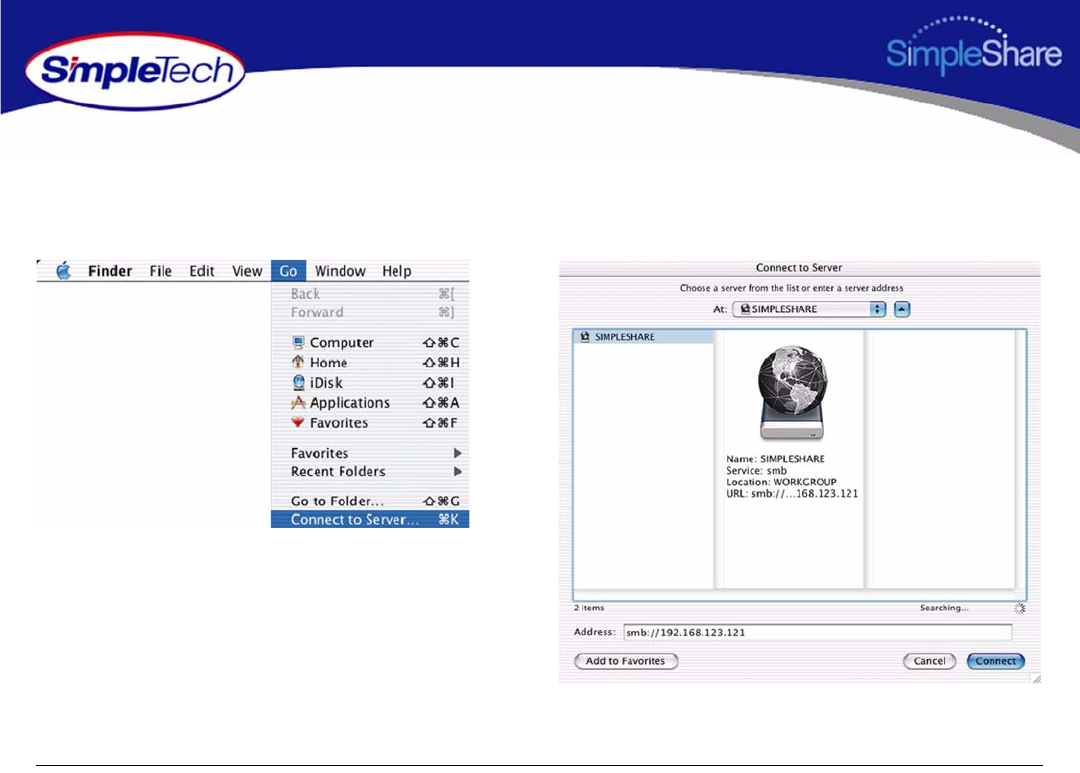Click the Favorites heart icon
This screenshot has width=1080, height=773.
(297, 423)
